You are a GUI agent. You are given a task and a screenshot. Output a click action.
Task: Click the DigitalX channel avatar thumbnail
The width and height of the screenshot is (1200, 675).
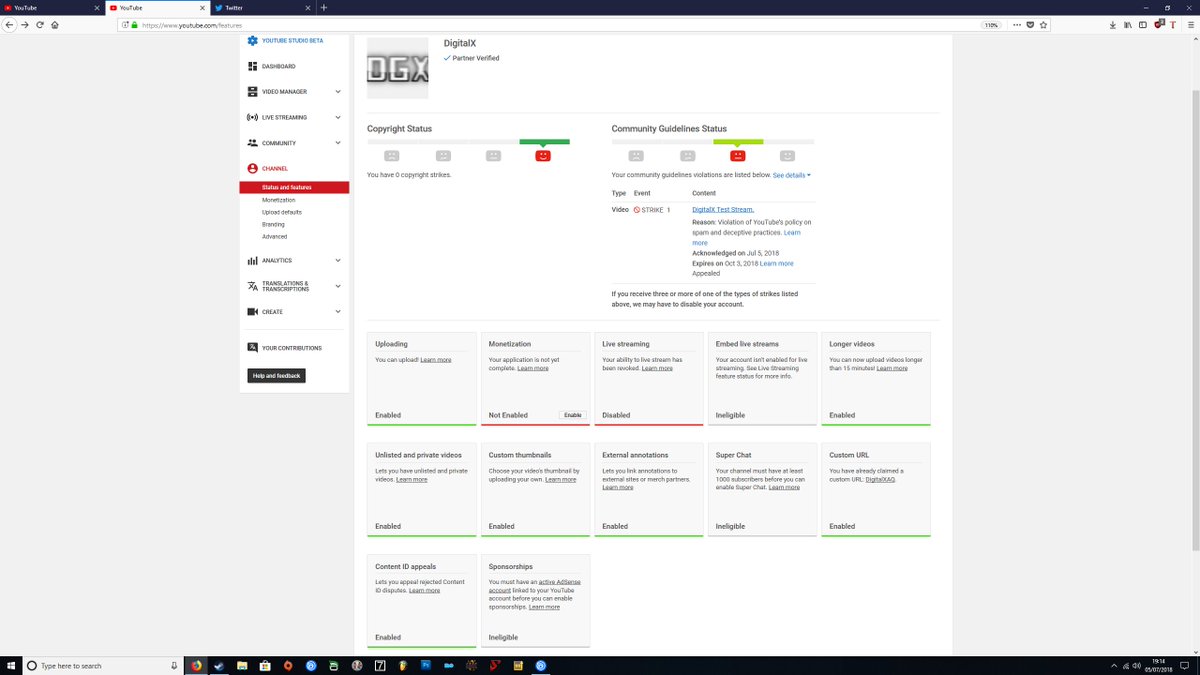tap(398, 68)
